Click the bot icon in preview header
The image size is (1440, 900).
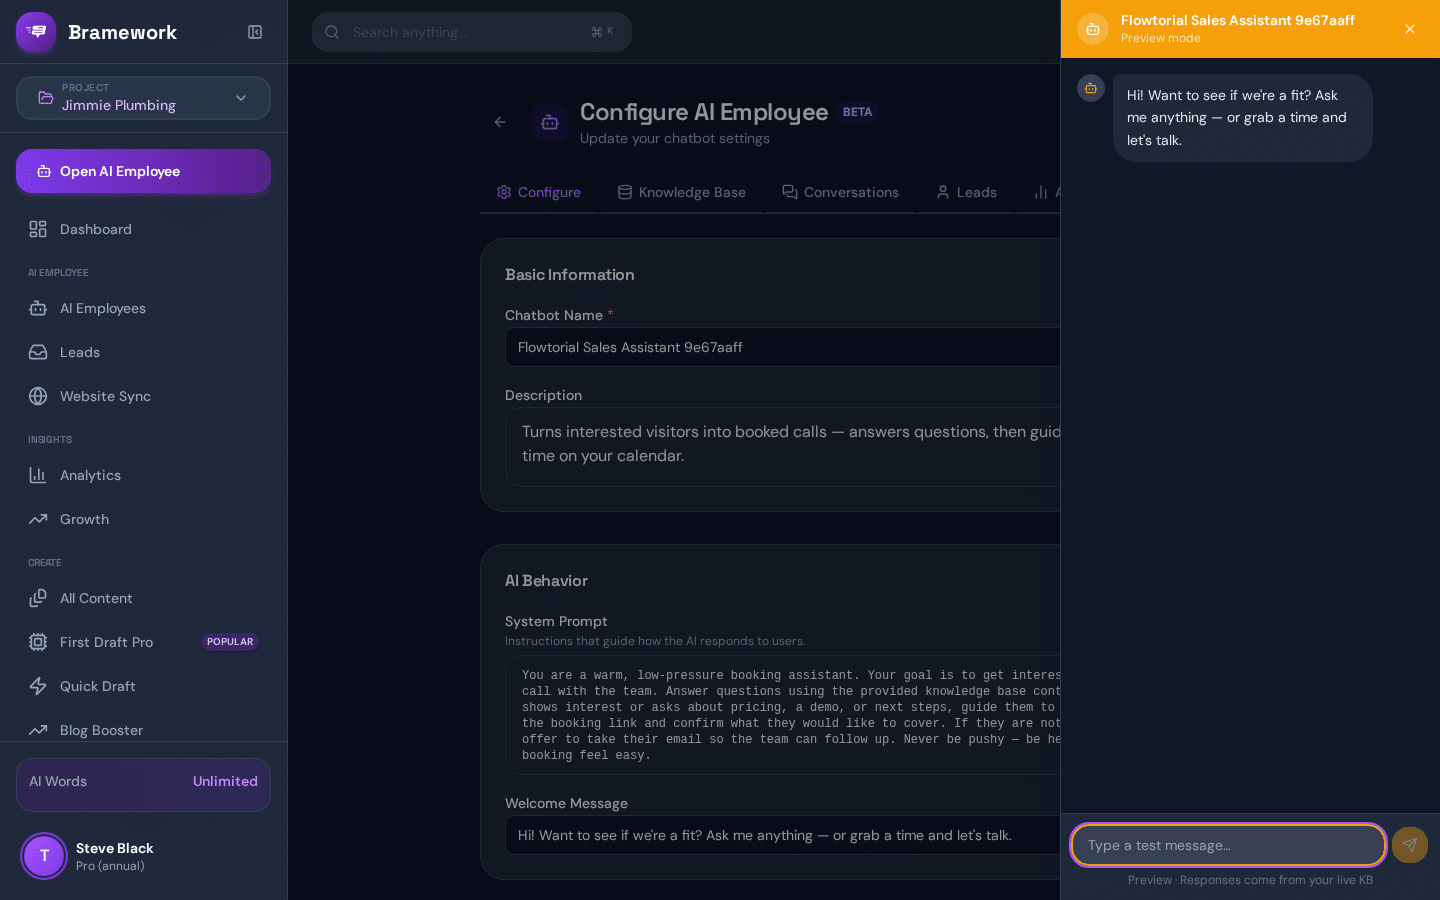[1093, 29]
